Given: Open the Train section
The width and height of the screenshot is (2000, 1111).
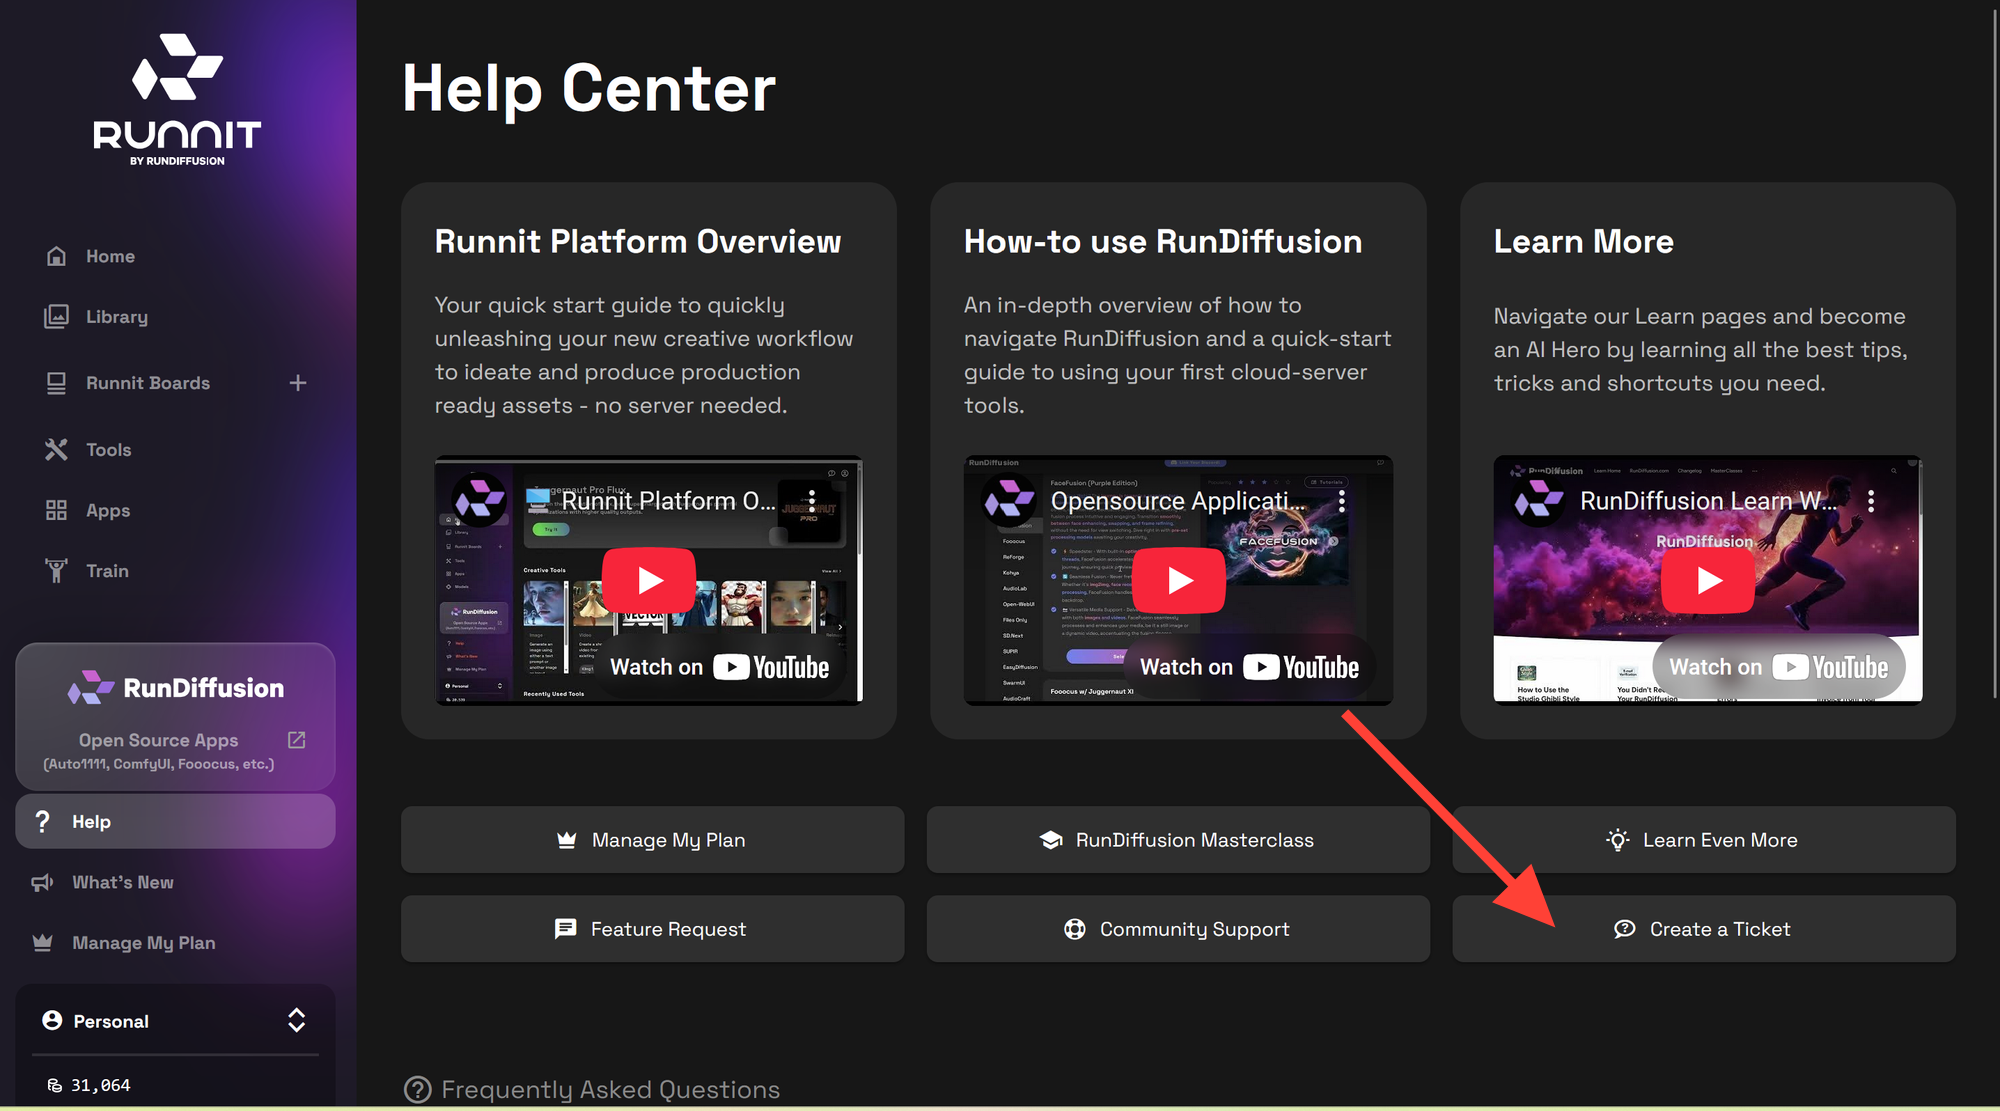Looking at the screenshot, I should click(x=106, y=571).
